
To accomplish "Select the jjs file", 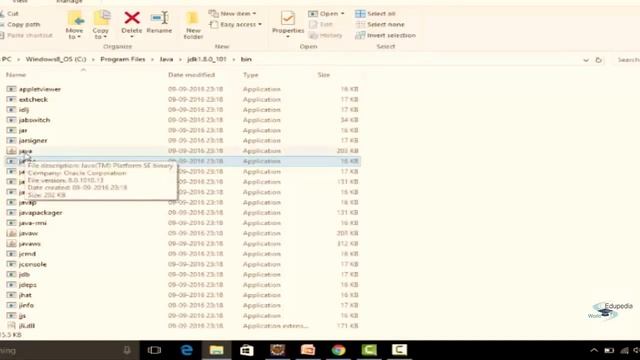I will (22, 316).
